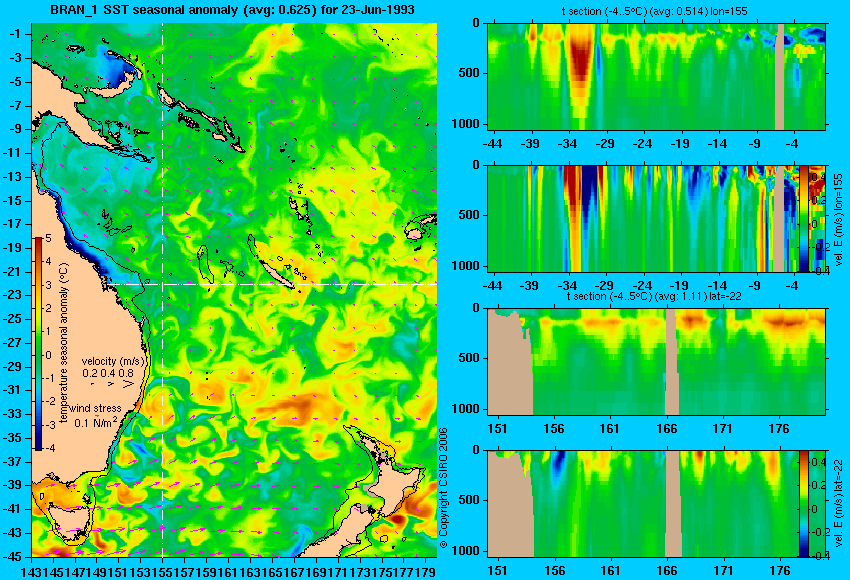This screenshot has width=850, height=580.
Task: Click the '0' tick on temperature color bar
Action: 48,355
